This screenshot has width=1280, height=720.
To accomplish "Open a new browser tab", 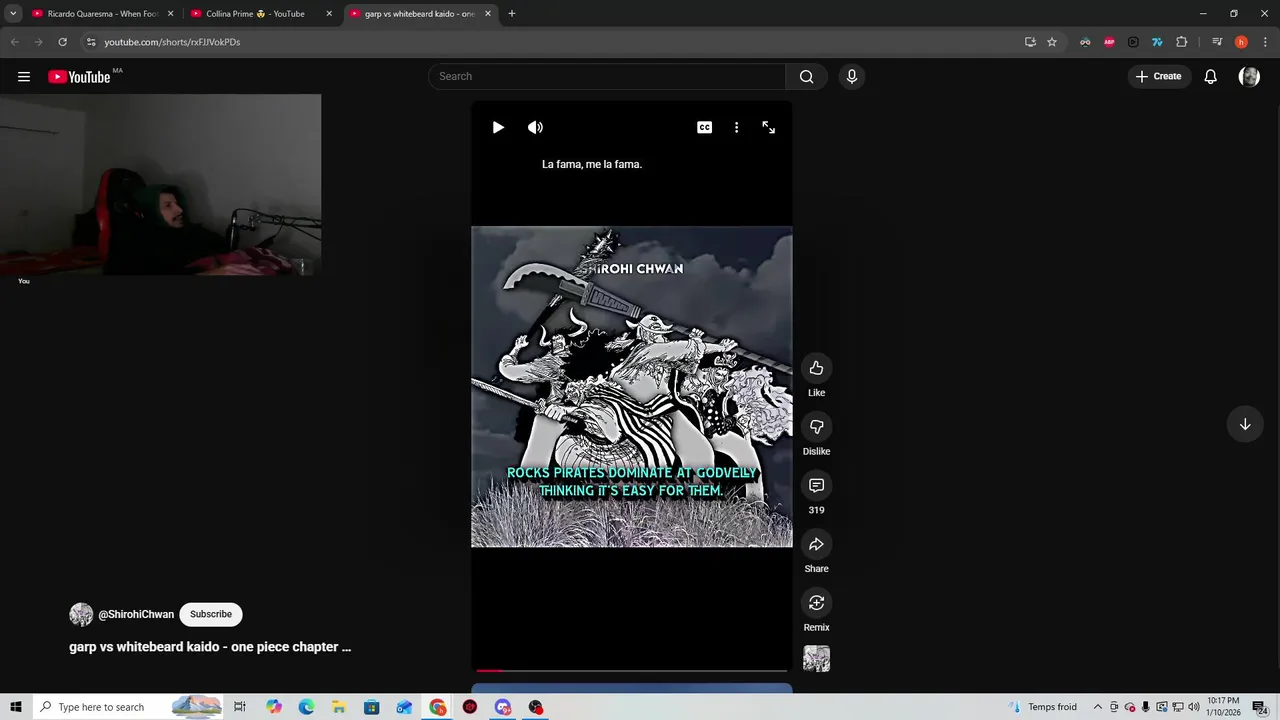I will pos(512,14).
